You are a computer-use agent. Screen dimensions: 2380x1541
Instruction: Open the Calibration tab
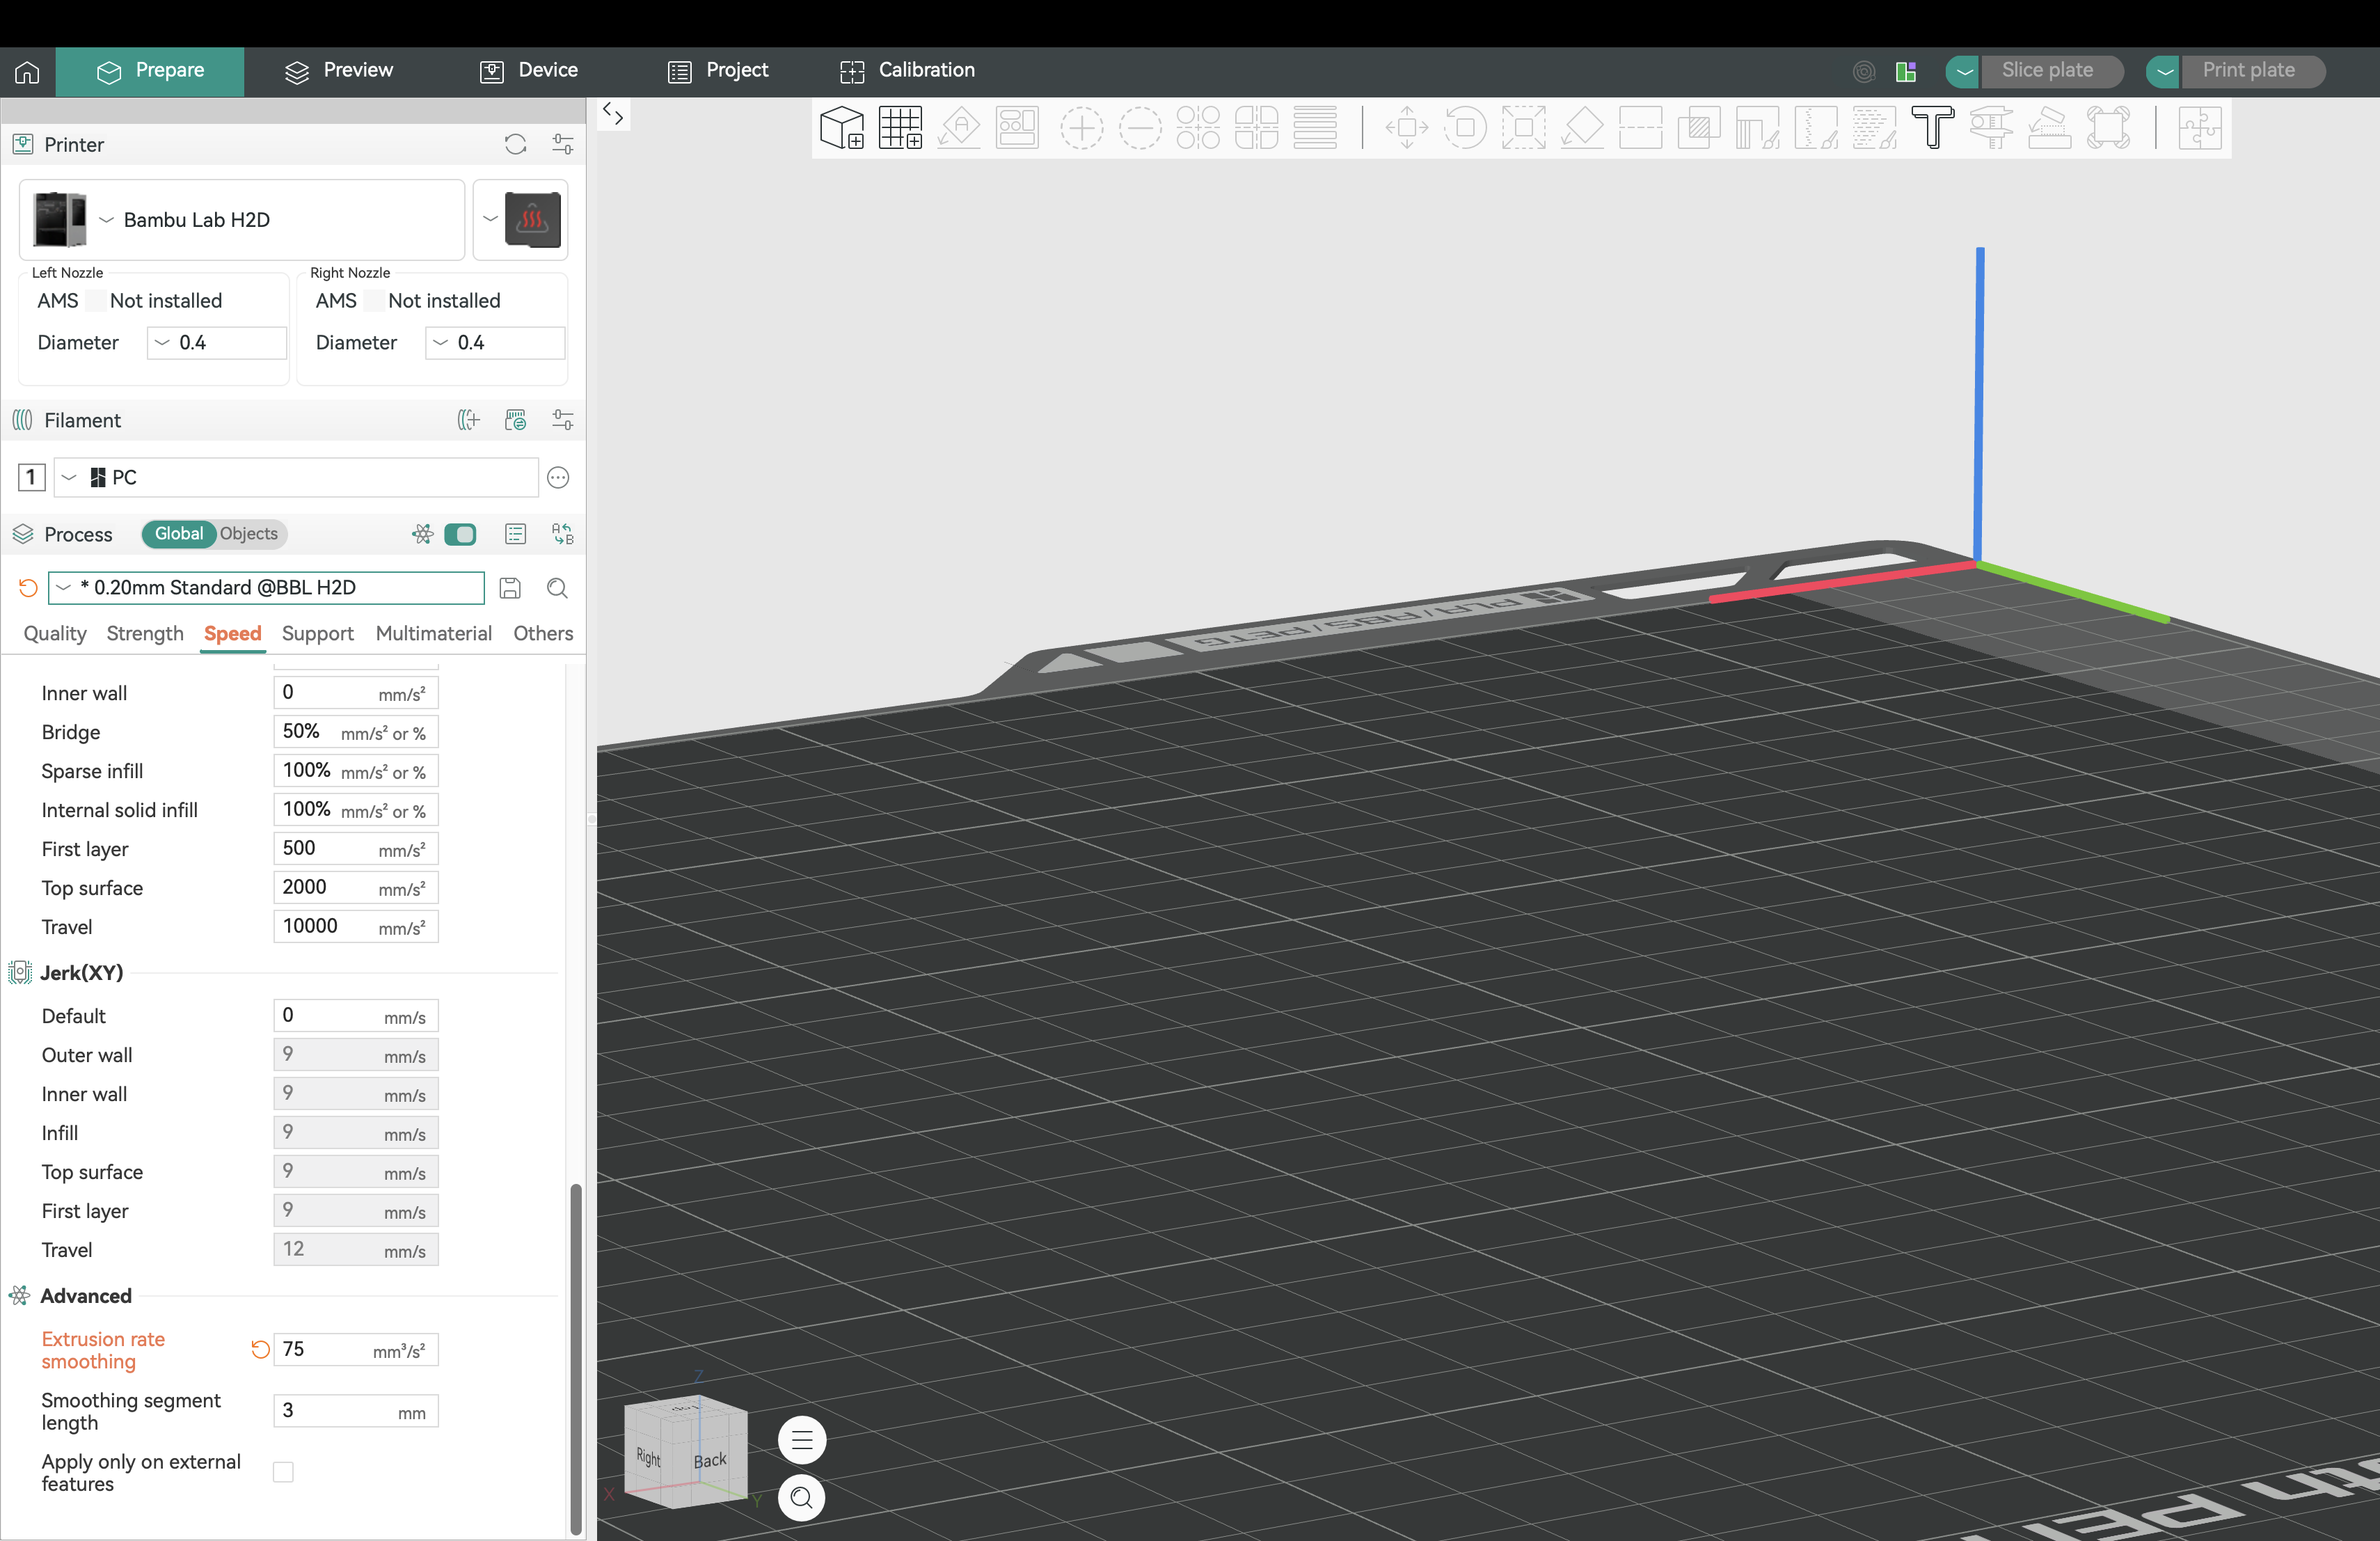[907, 71]
